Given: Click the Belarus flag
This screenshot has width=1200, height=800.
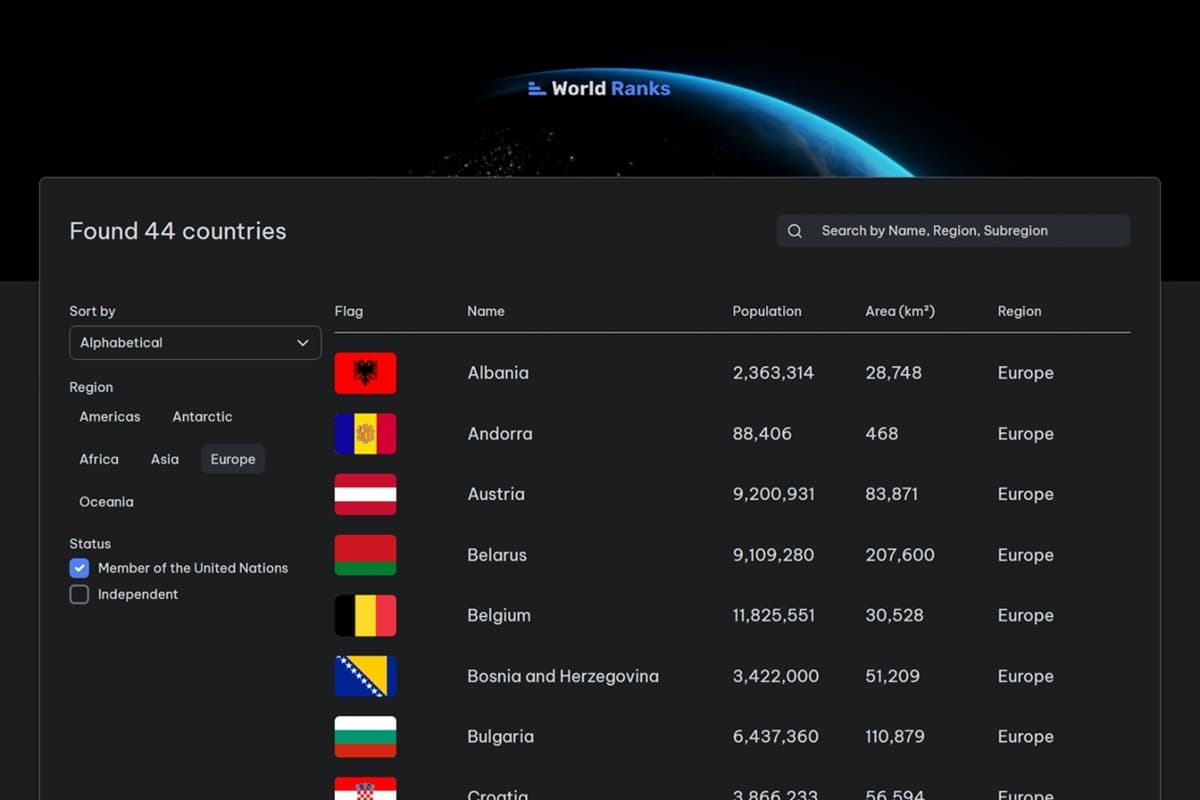Looking at the screenshot, I should 365,555.
